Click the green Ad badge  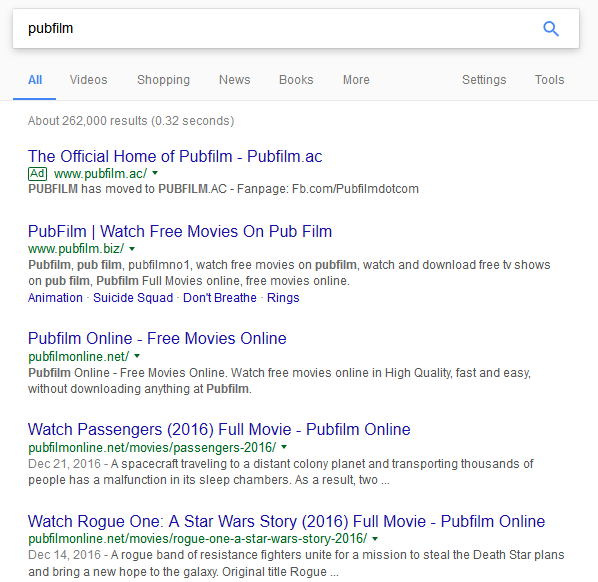coord(37,174)
